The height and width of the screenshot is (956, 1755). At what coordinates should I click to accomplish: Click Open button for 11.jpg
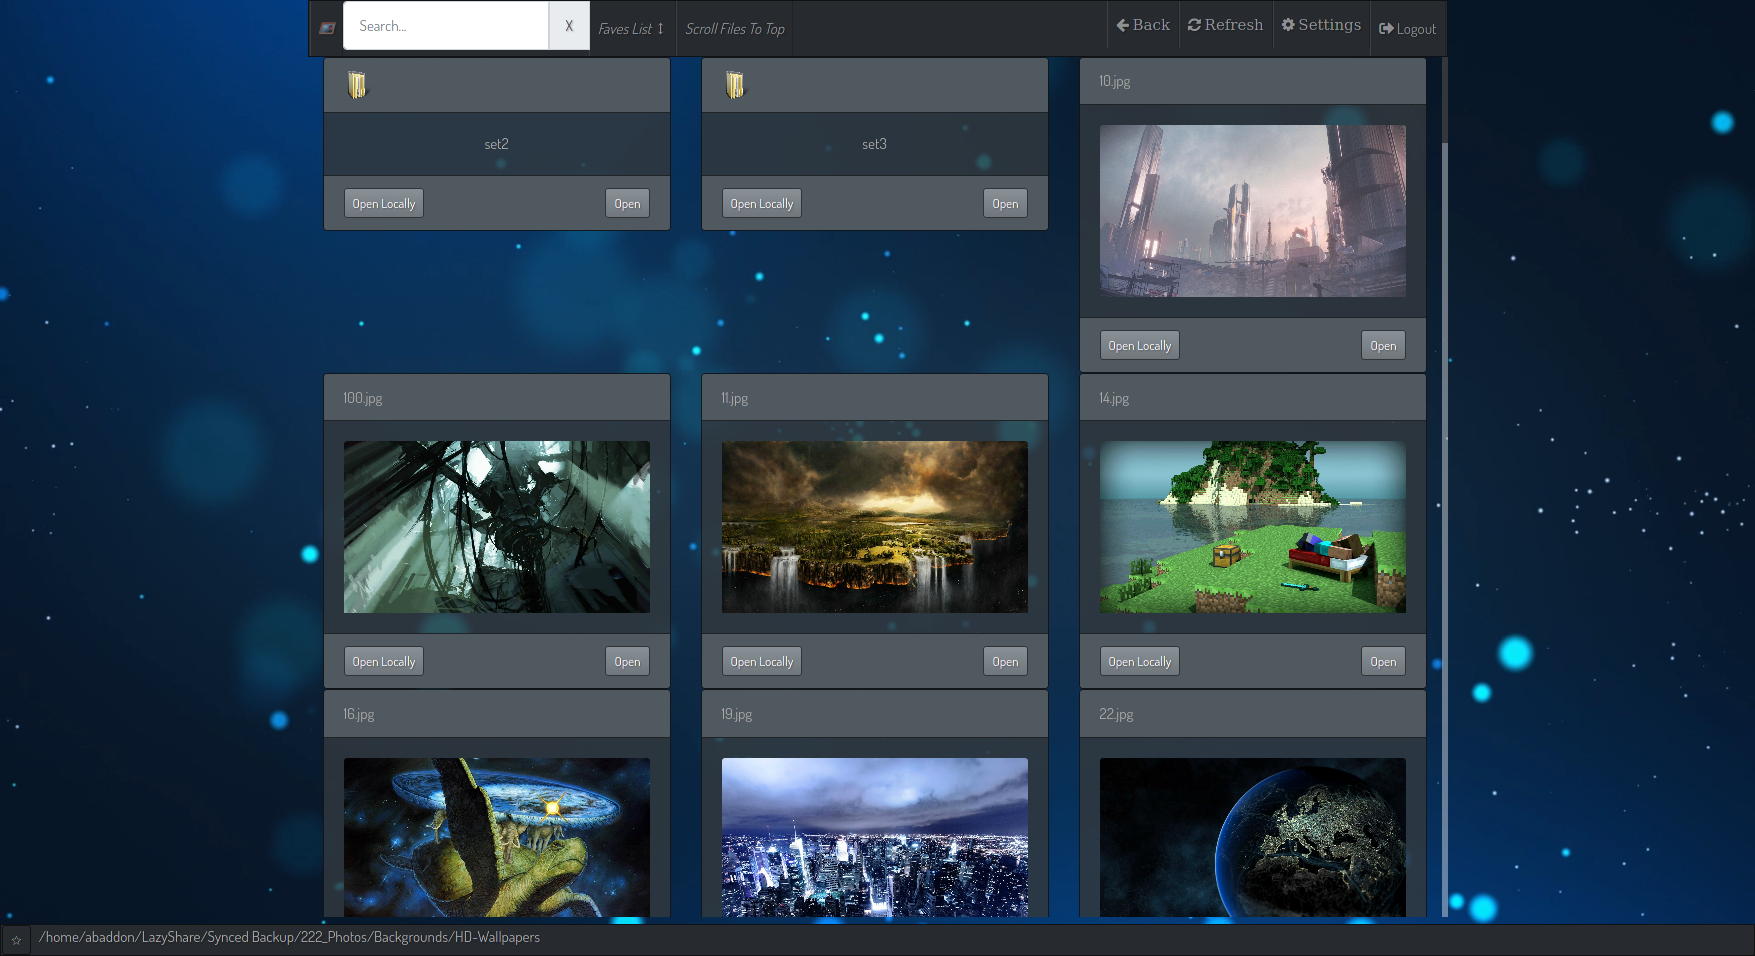tap(1005, 661)
